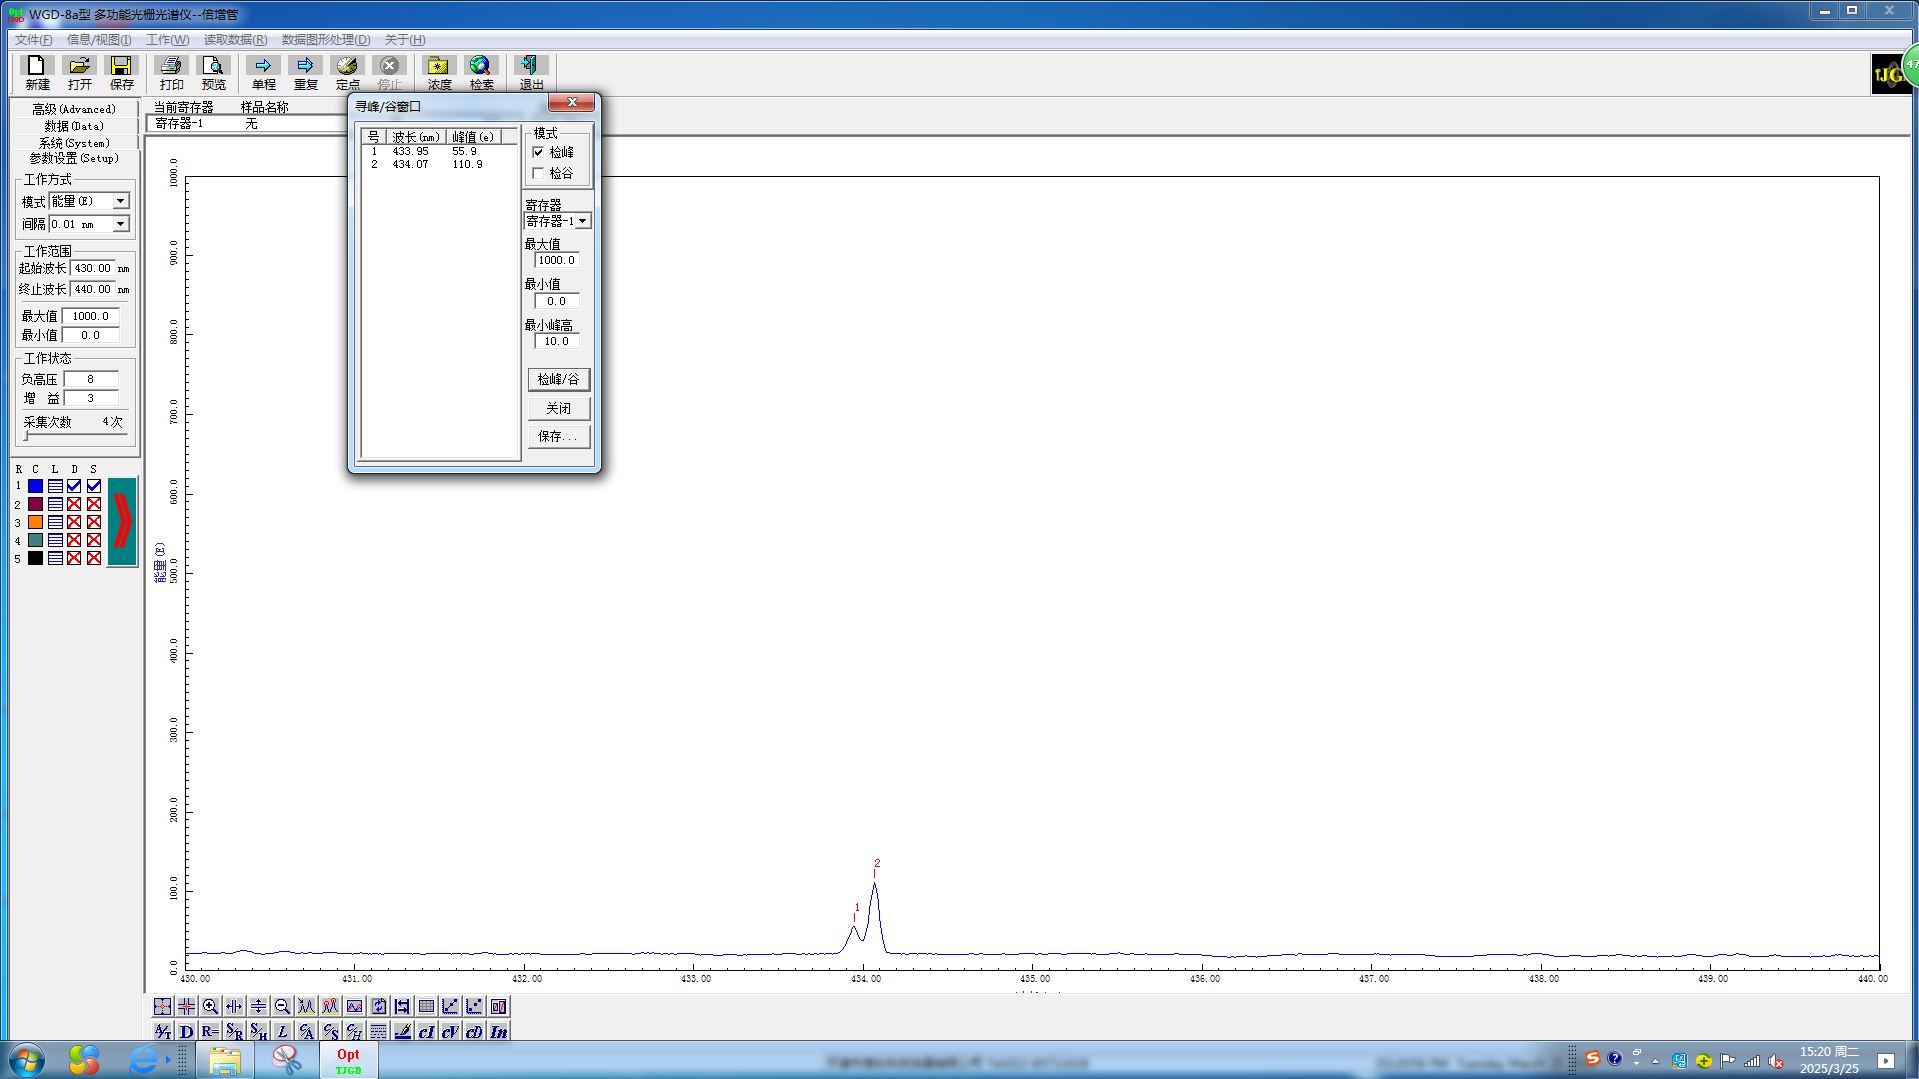
Task: Click the R= icon in bottom toolbar
Action: [210, 1031]
